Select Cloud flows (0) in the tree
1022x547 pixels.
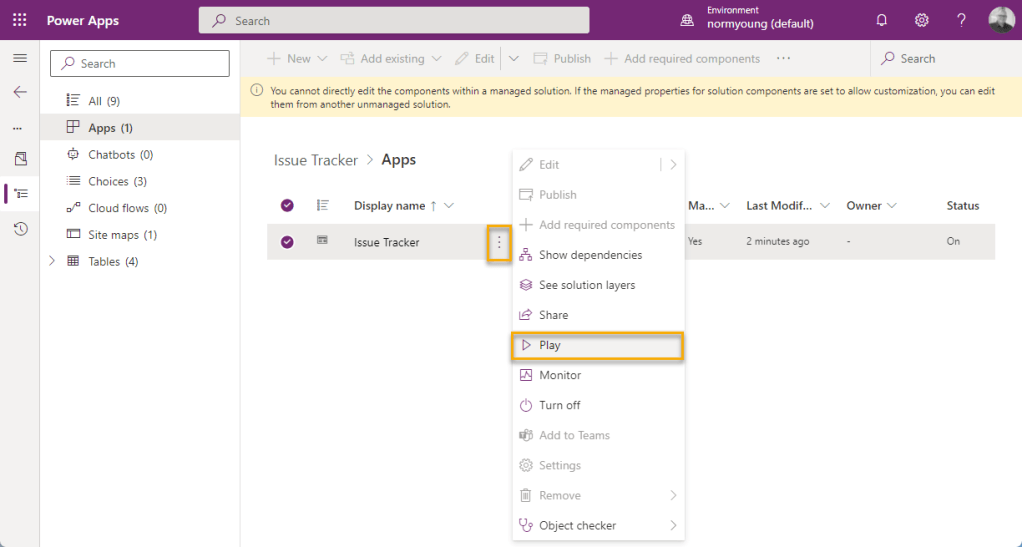[139, 208]
